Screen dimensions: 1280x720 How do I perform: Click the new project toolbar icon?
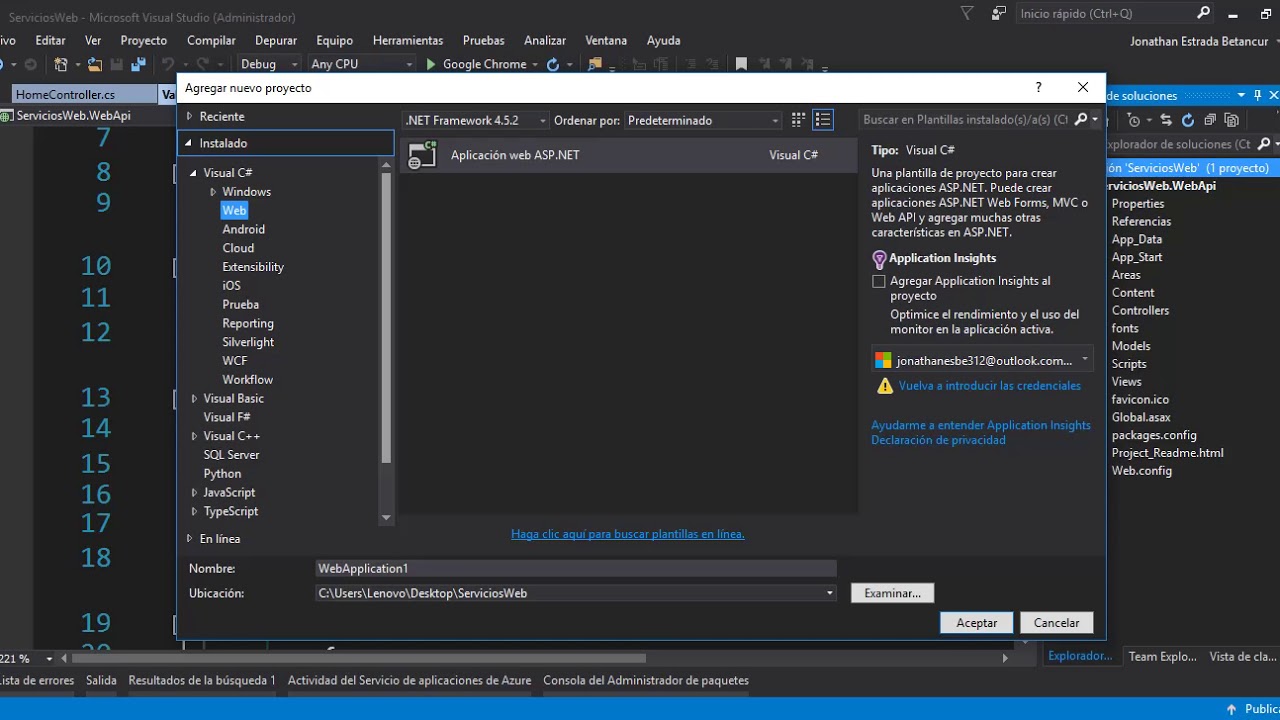[61, 64]
